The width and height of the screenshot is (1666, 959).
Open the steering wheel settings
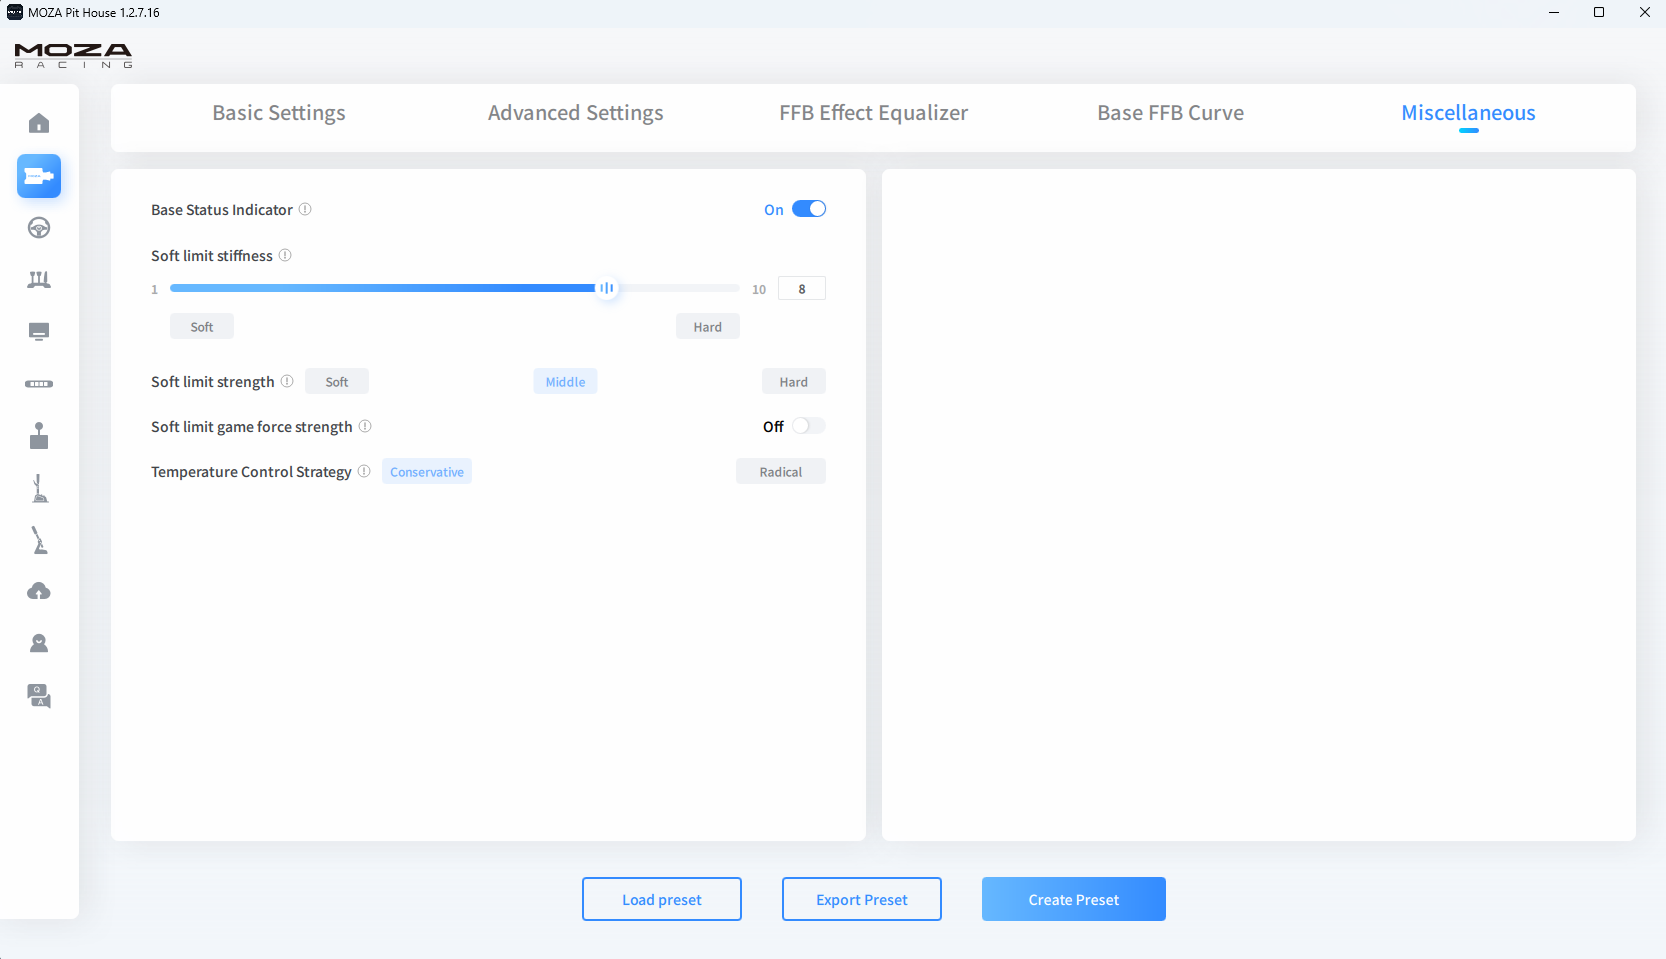click(39, 228)
